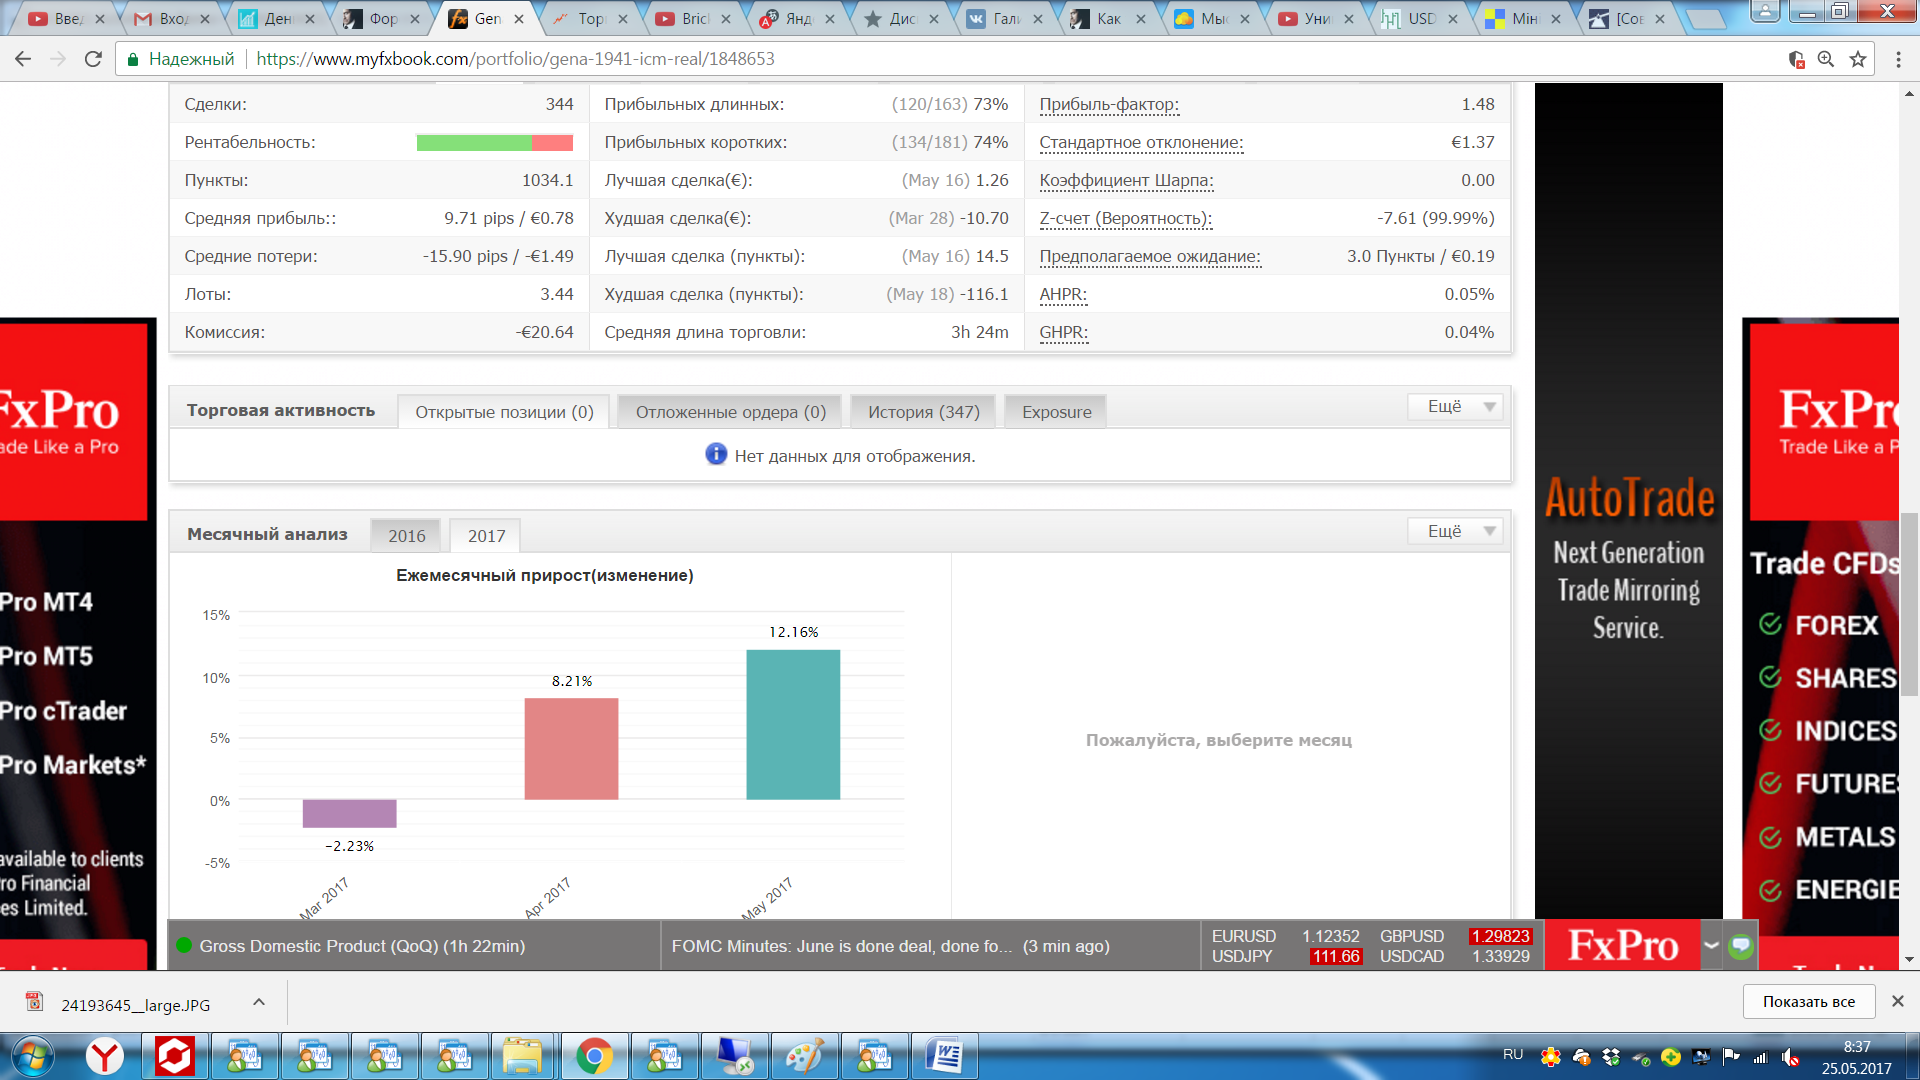Switch to Отложенные ордера (0) tab

tap(730, 412)
